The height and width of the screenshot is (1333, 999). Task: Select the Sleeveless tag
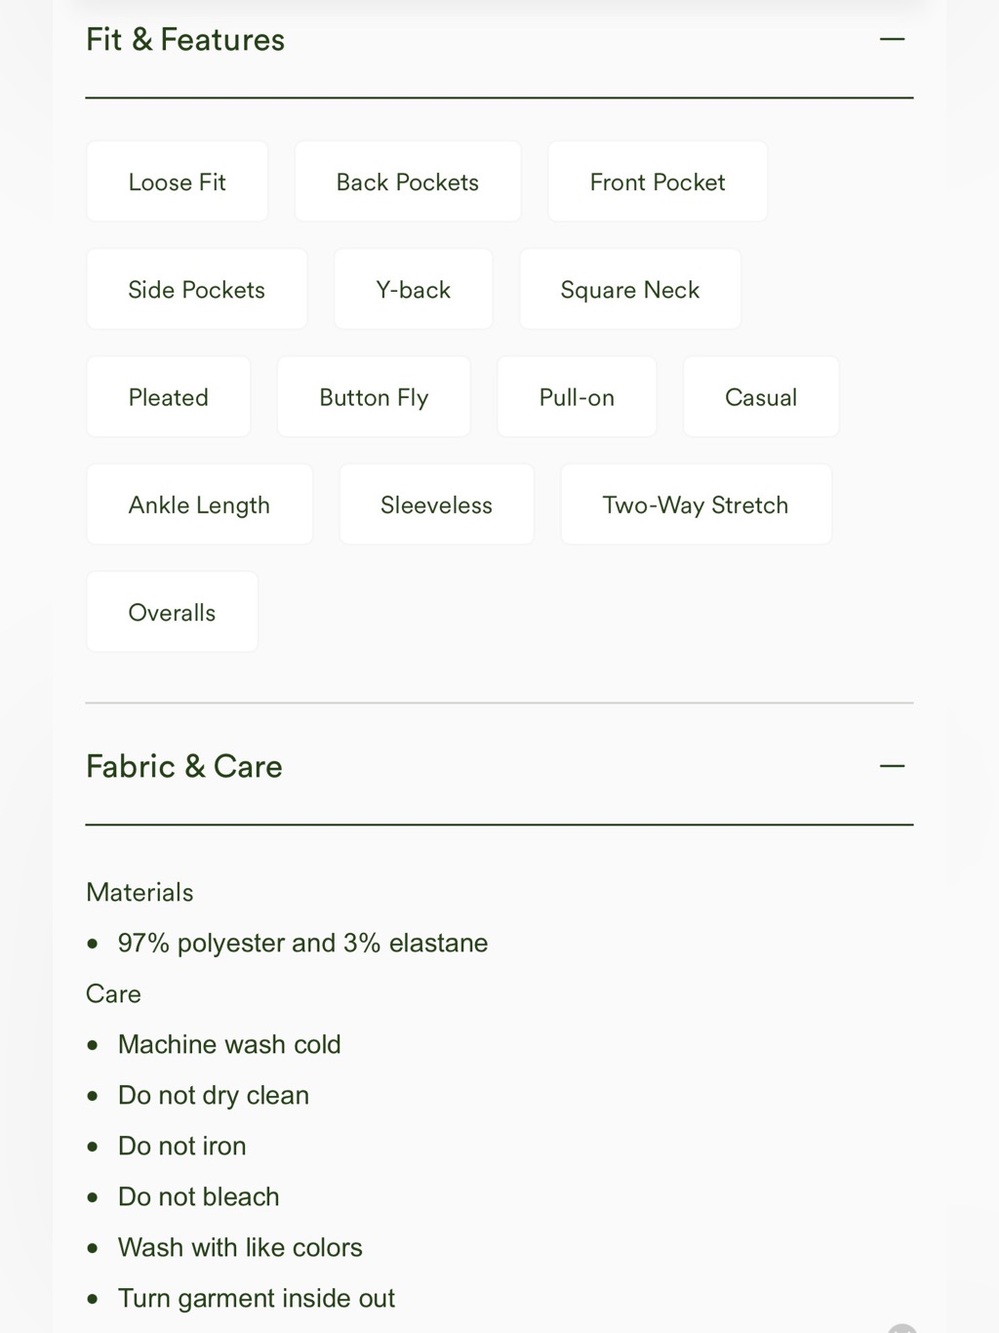coord(436,505)
